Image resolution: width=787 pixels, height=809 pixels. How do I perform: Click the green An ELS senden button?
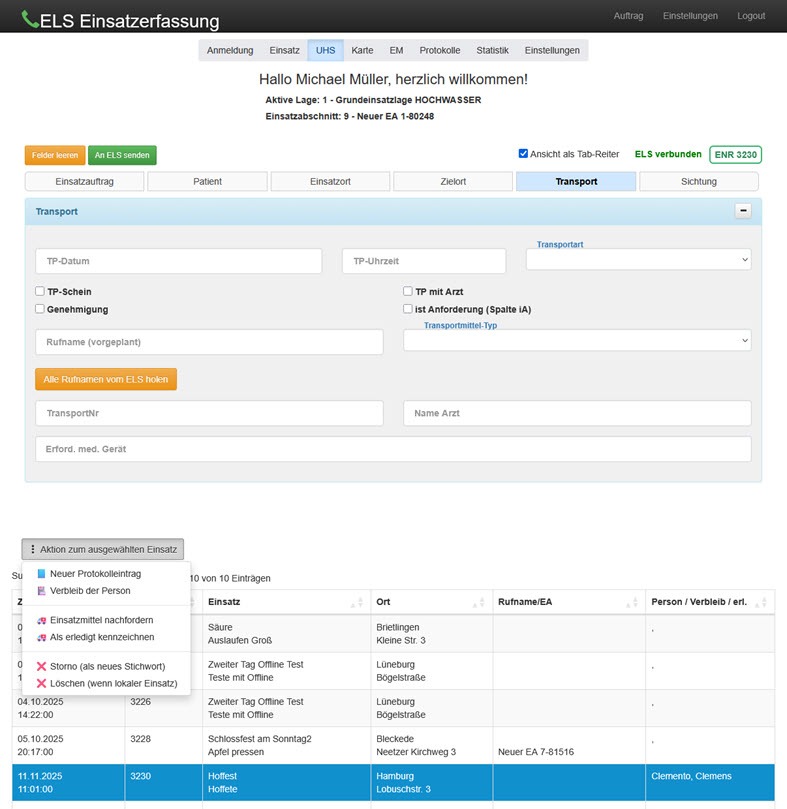click(x=122, y=155)
